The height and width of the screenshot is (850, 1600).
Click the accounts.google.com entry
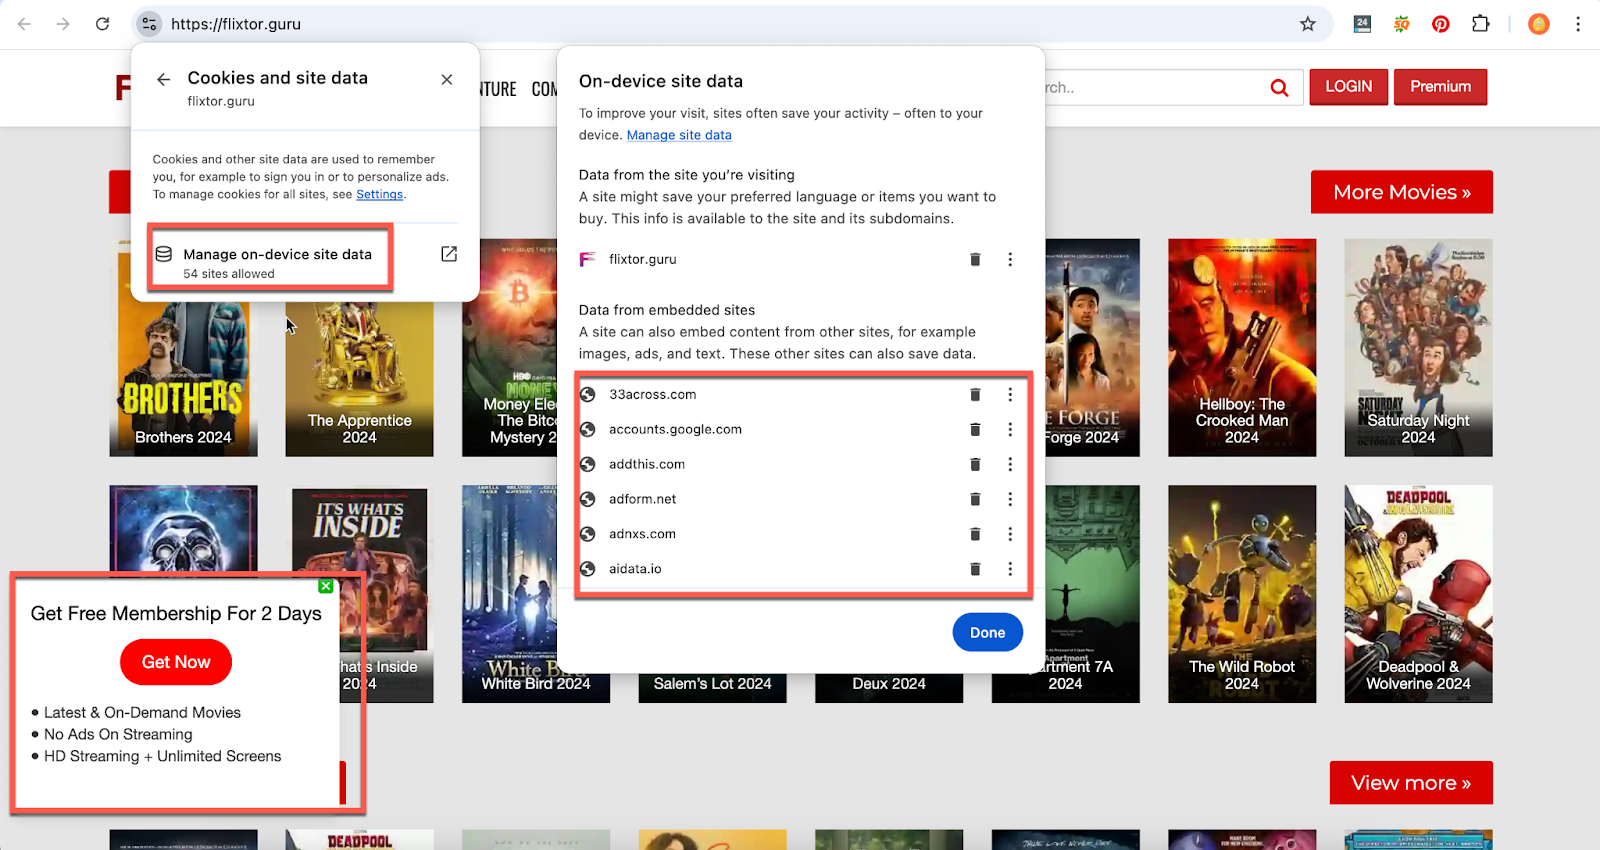pyautogui.click(x=675, y=429)
